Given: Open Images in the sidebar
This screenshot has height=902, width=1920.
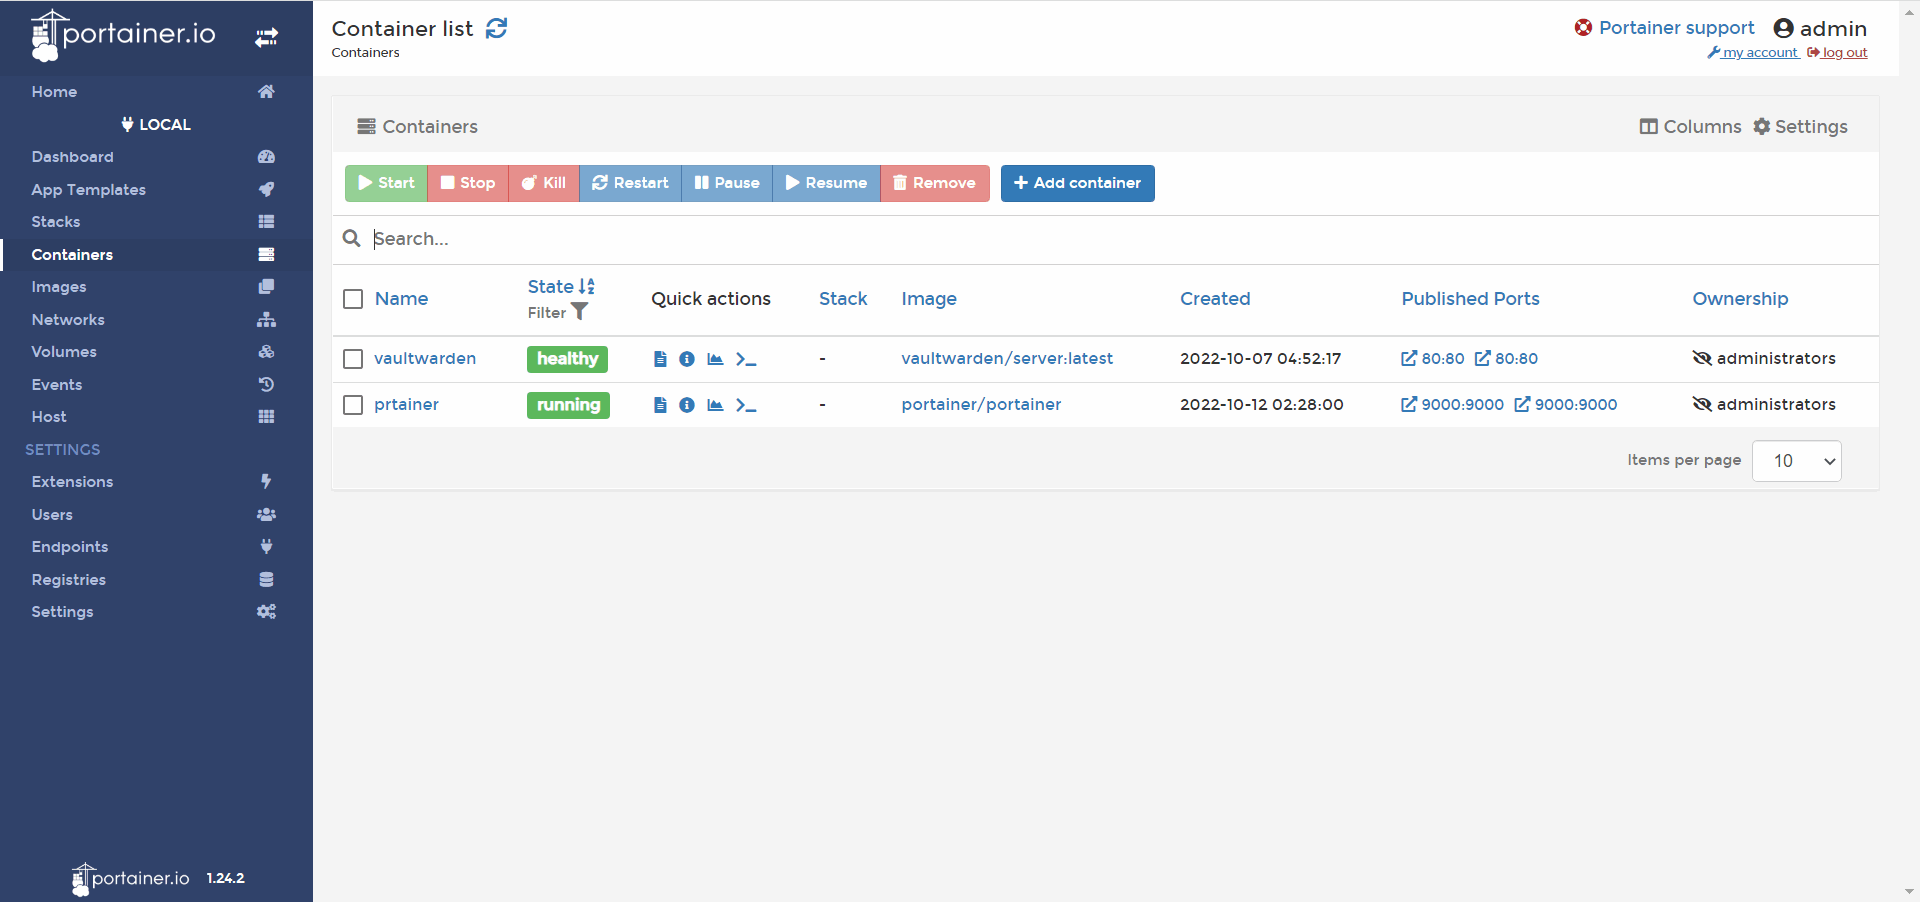Looking at the screenshot, I should [156, 287].
